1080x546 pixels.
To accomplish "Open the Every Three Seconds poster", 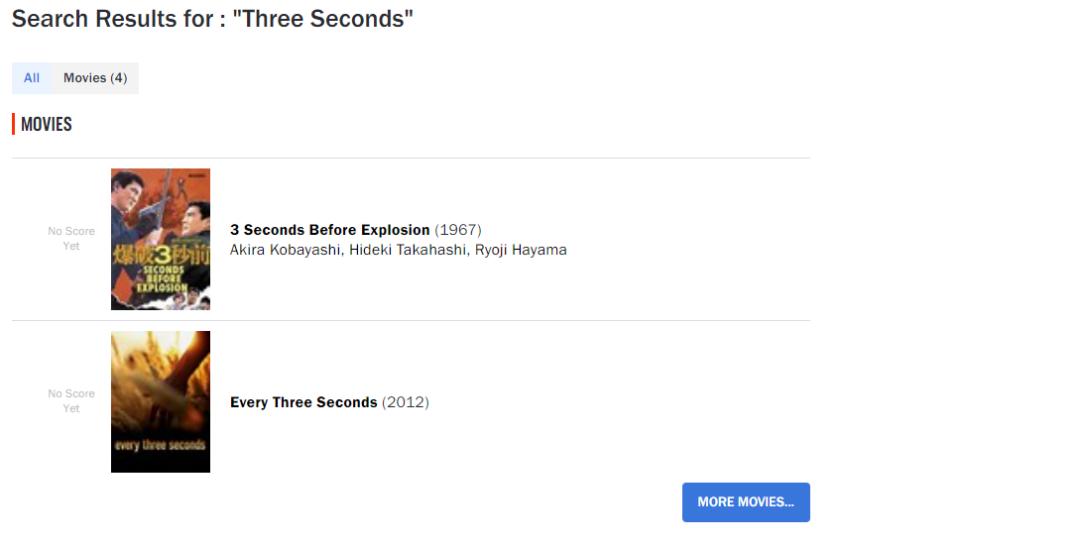I will pos(160,401).
